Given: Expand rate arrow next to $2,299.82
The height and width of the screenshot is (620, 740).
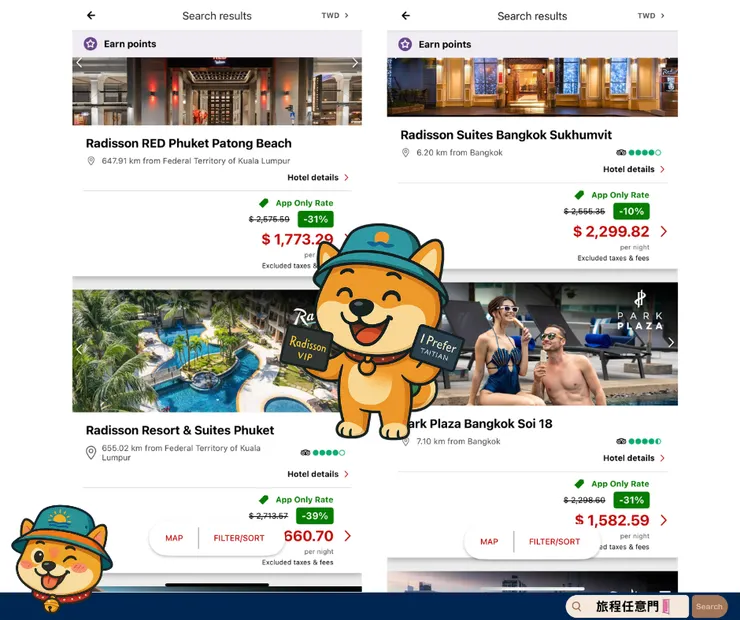Looking at the screenshot, I should (664, 231).
